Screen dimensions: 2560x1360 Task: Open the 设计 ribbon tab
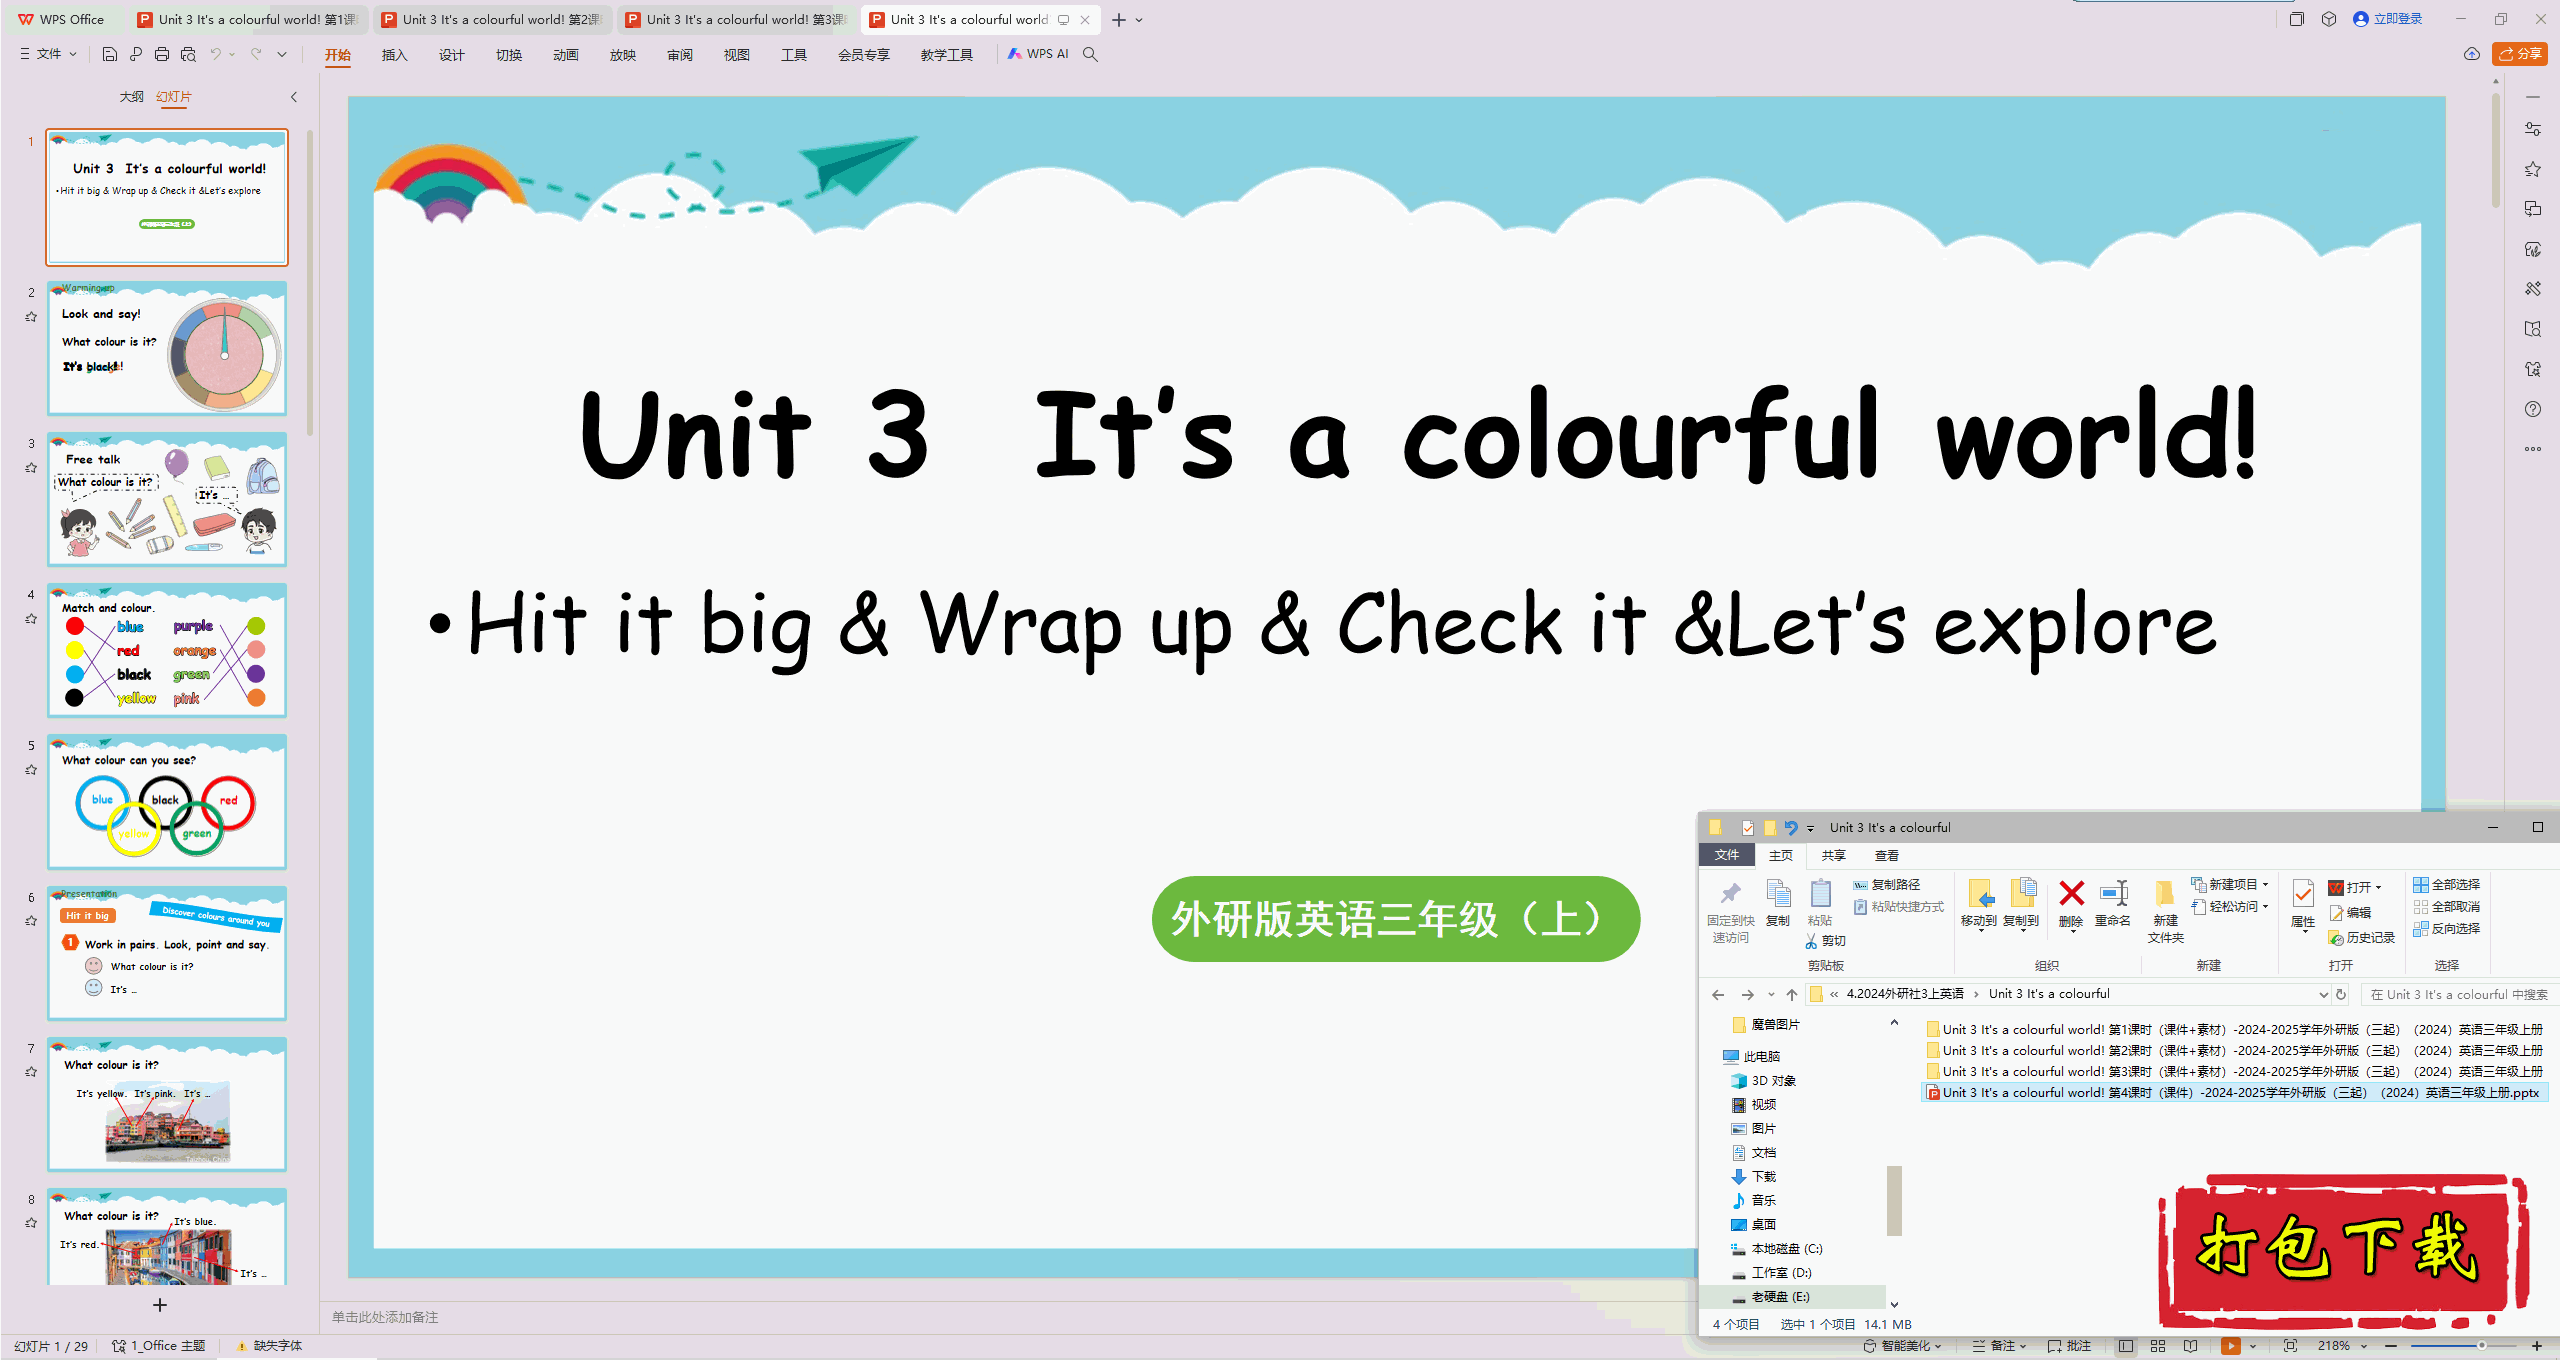point(452,55)
